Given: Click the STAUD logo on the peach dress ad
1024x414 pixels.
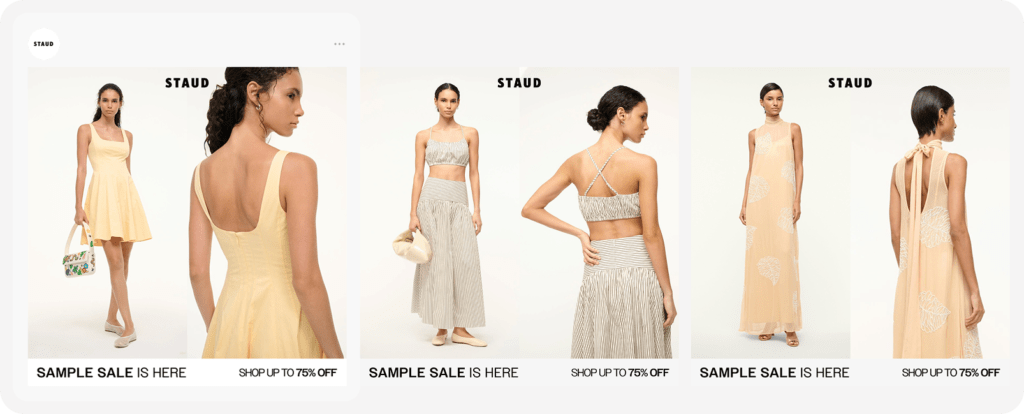Looking at the screenshot, I should tap(850, 83).
